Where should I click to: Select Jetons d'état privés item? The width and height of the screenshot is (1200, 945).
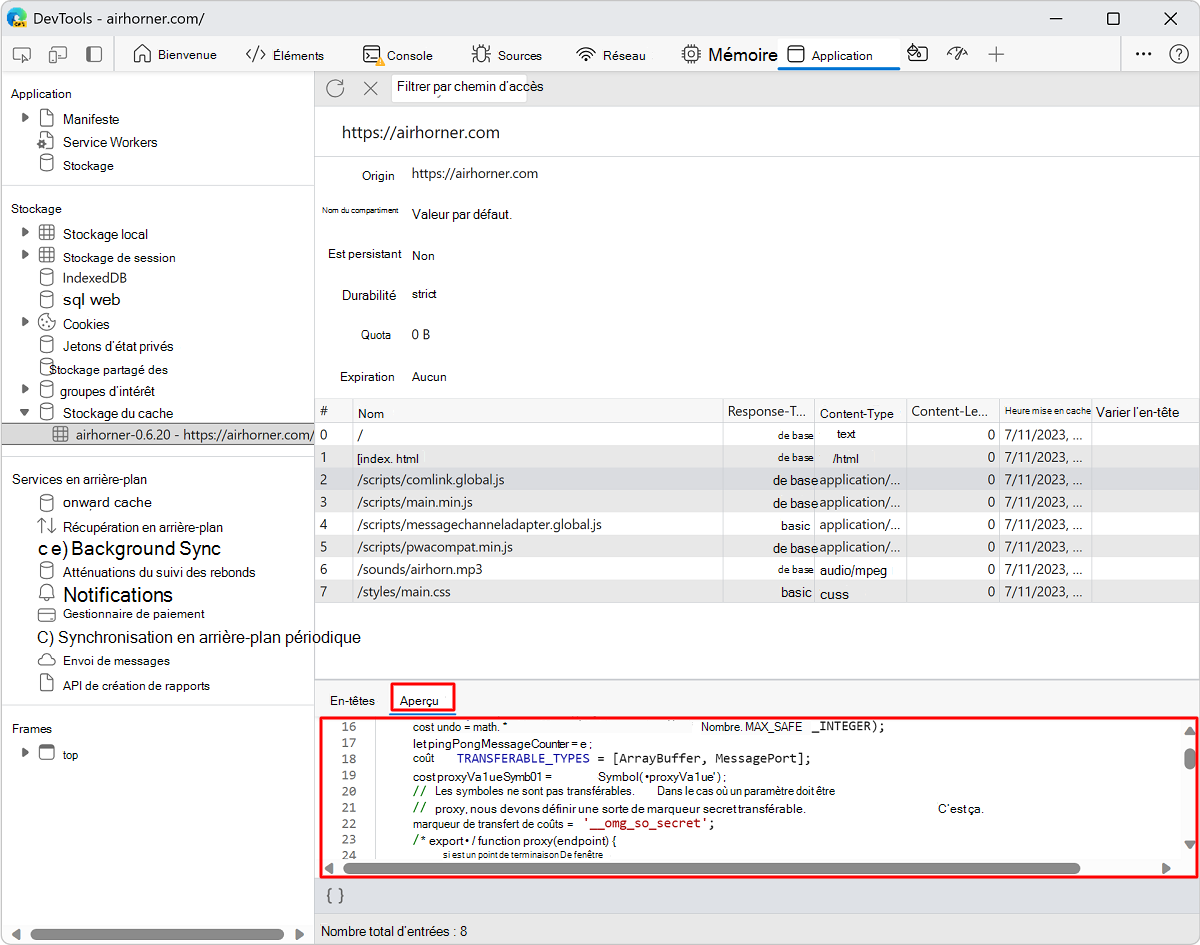pyautogui.click(x=118, y=346)
